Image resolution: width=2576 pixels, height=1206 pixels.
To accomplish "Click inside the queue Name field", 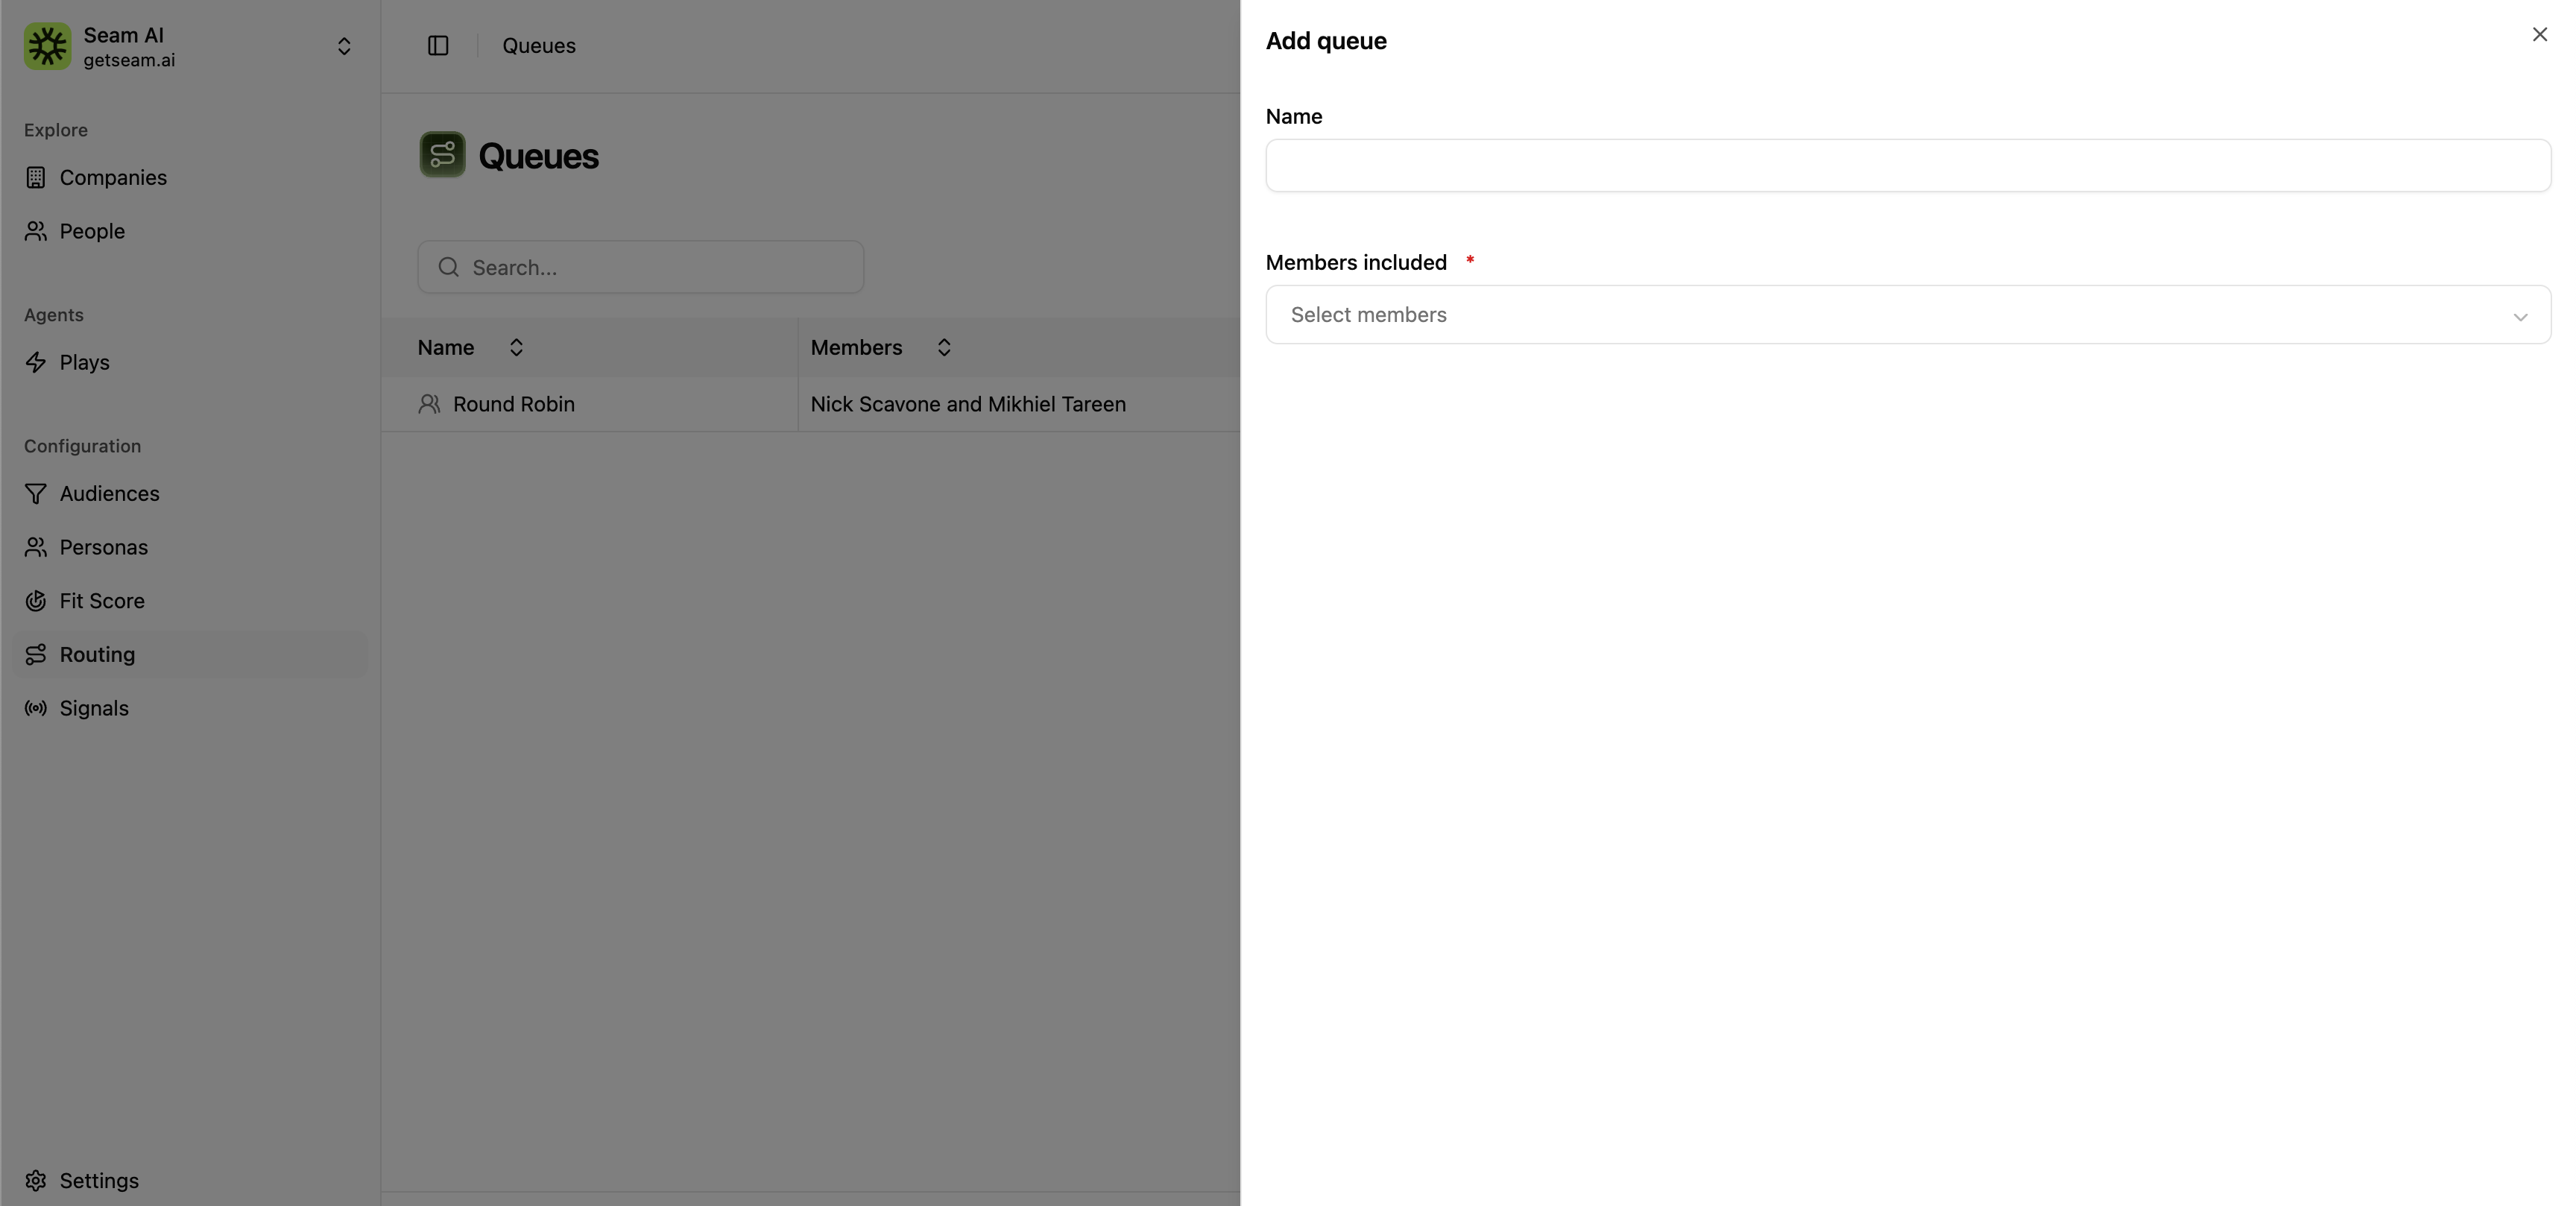I will (x=1907, y=166).
